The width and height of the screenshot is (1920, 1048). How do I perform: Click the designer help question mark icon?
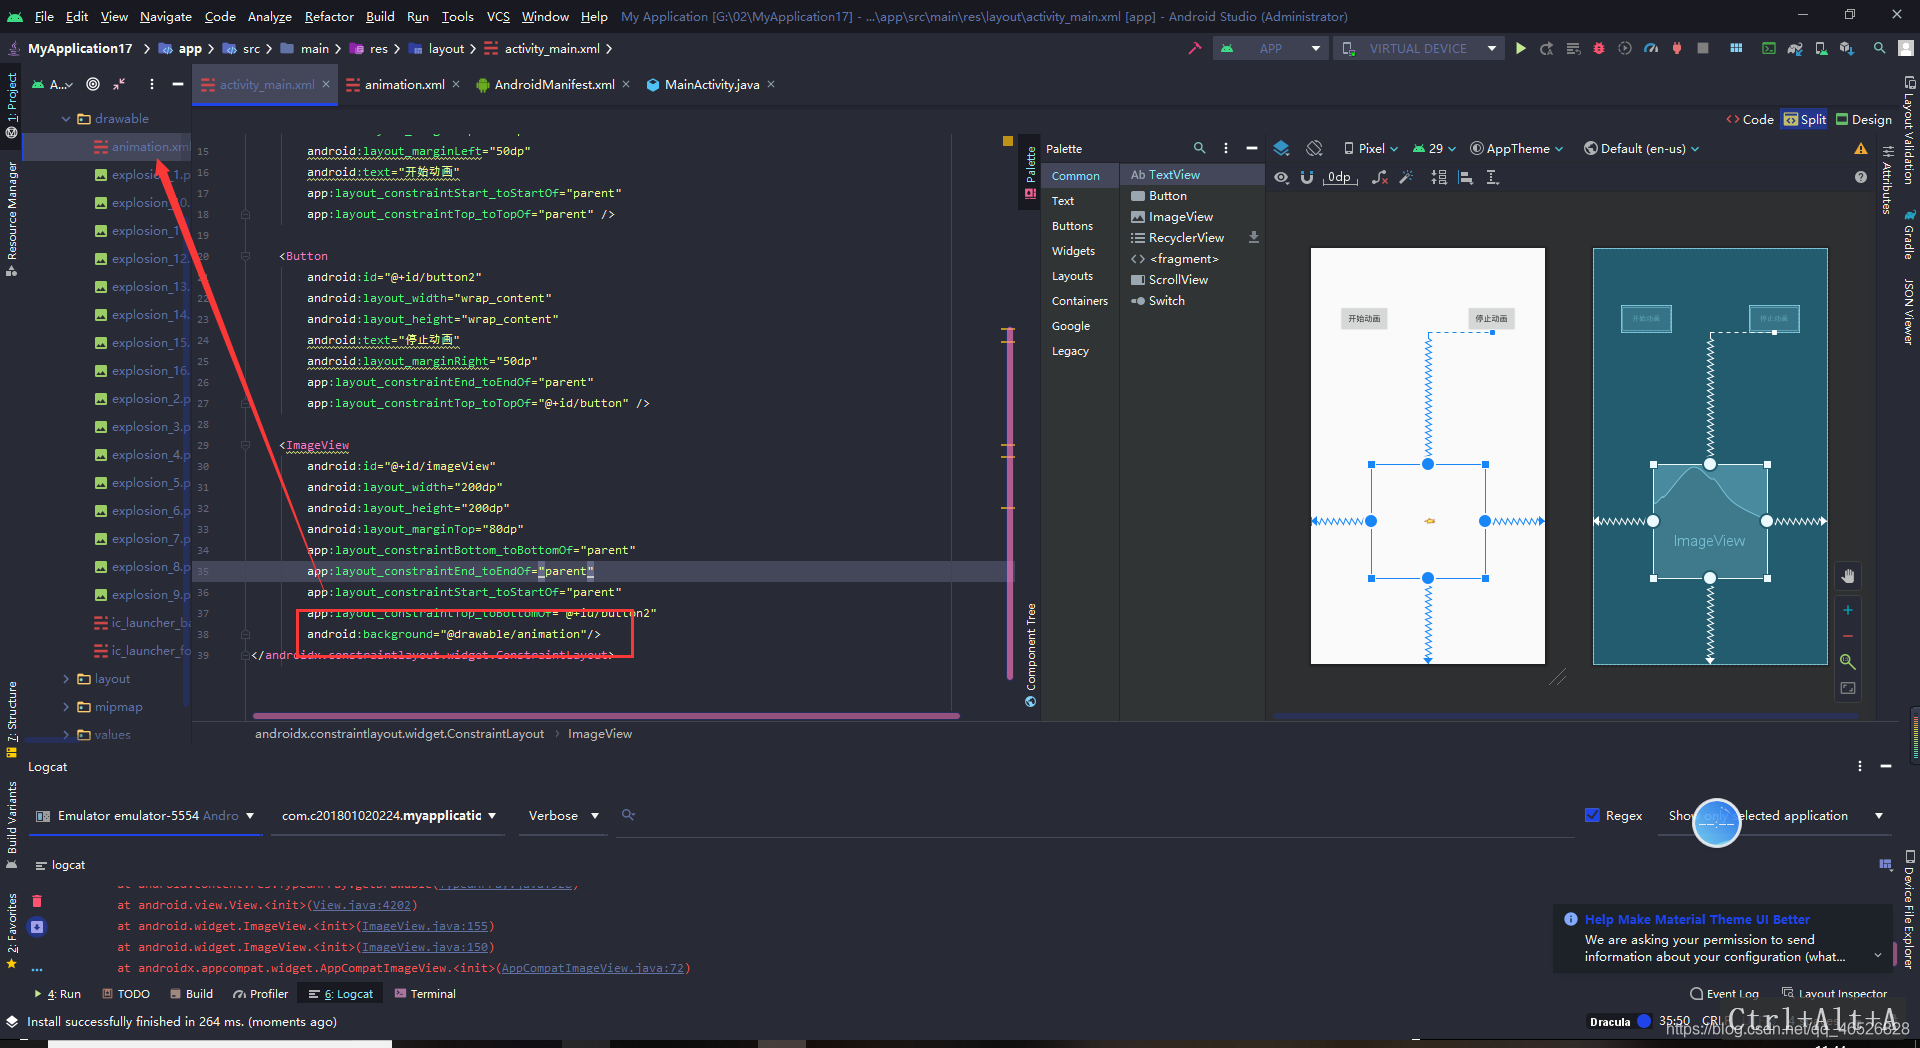pyautogui.click(x=1861, y=177)
